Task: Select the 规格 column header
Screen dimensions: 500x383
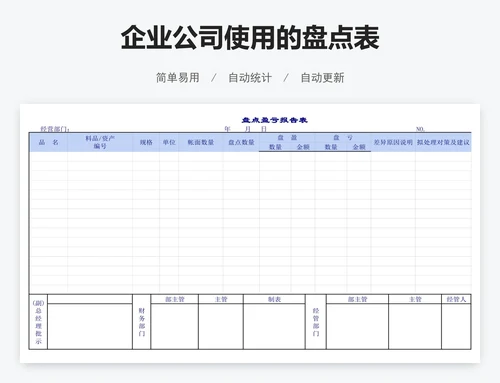Action: [x=146, y=142]
